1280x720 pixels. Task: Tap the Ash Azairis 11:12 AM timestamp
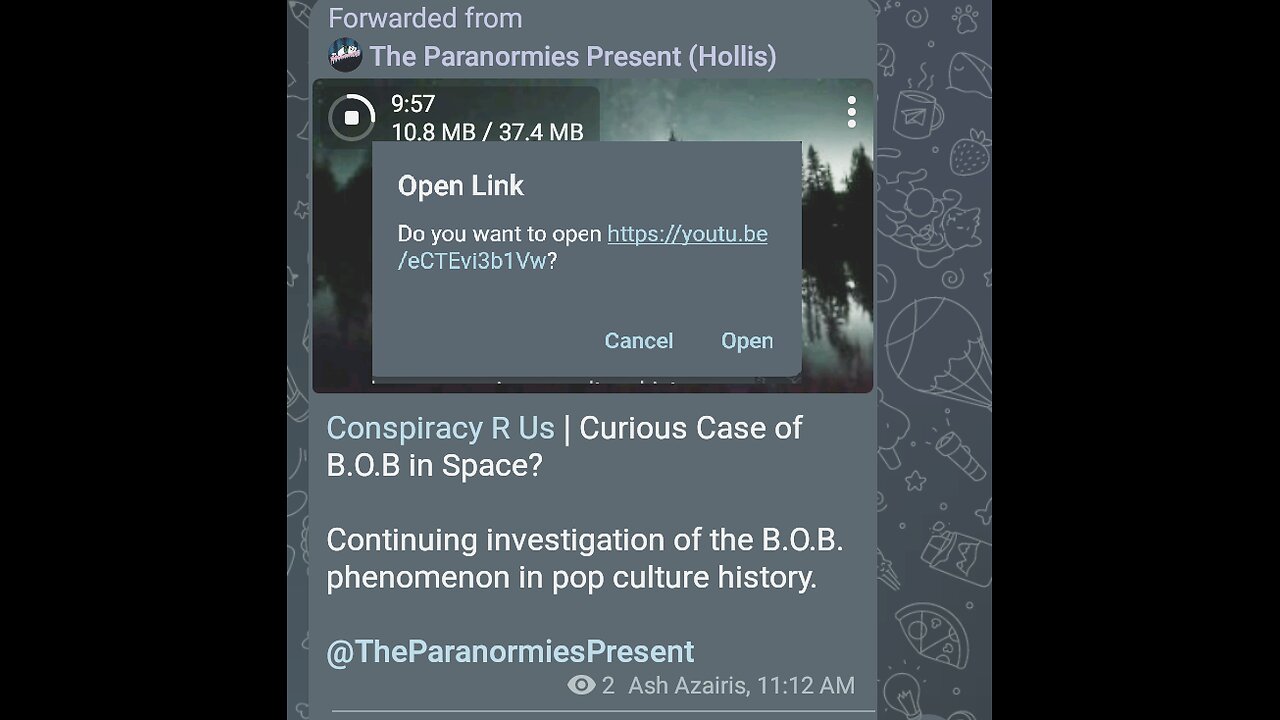click(x=741, y=685)
